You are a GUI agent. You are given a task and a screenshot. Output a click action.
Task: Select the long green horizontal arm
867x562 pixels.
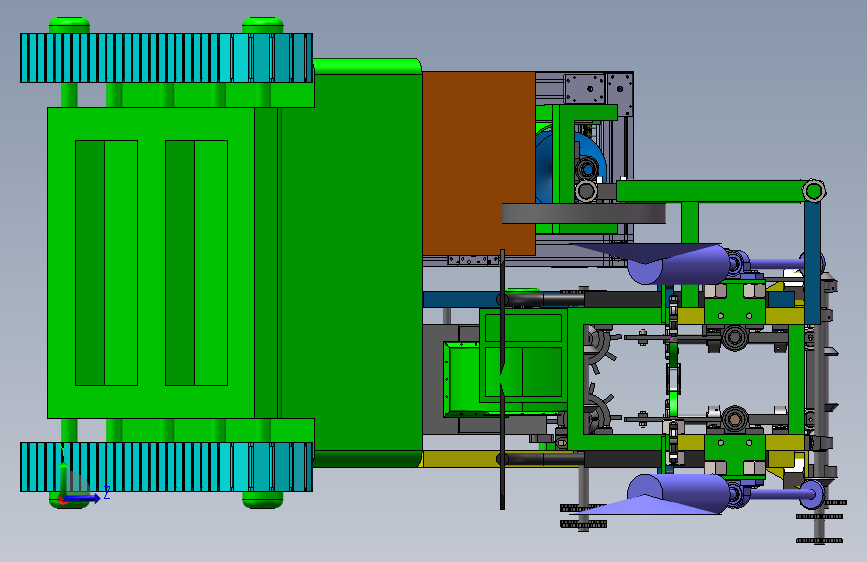[711, 191]
